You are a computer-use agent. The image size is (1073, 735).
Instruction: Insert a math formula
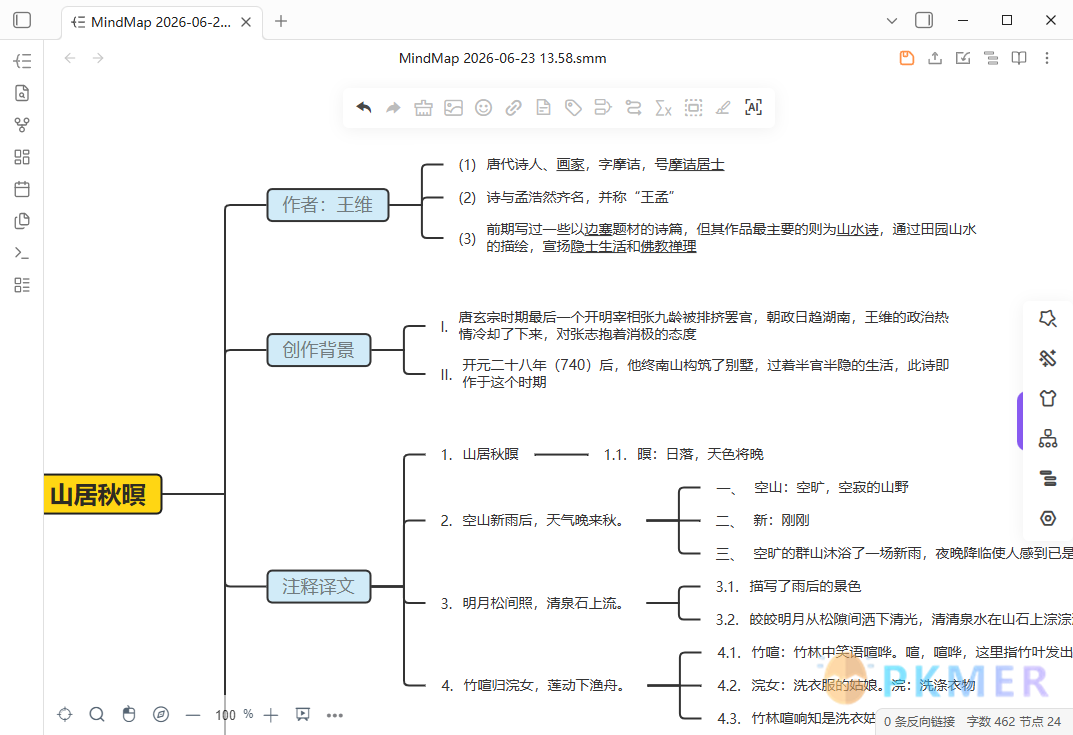click(664, 107)
